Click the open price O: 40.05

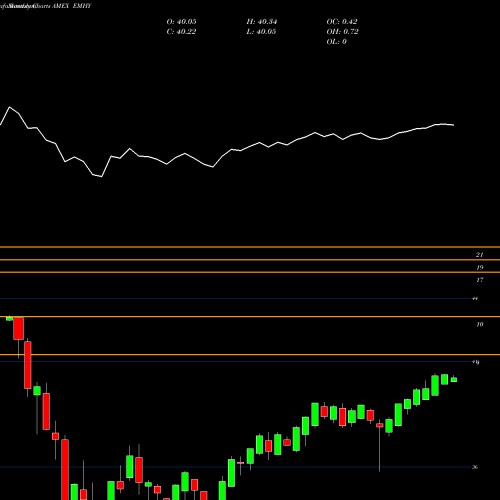pos(181,22)
